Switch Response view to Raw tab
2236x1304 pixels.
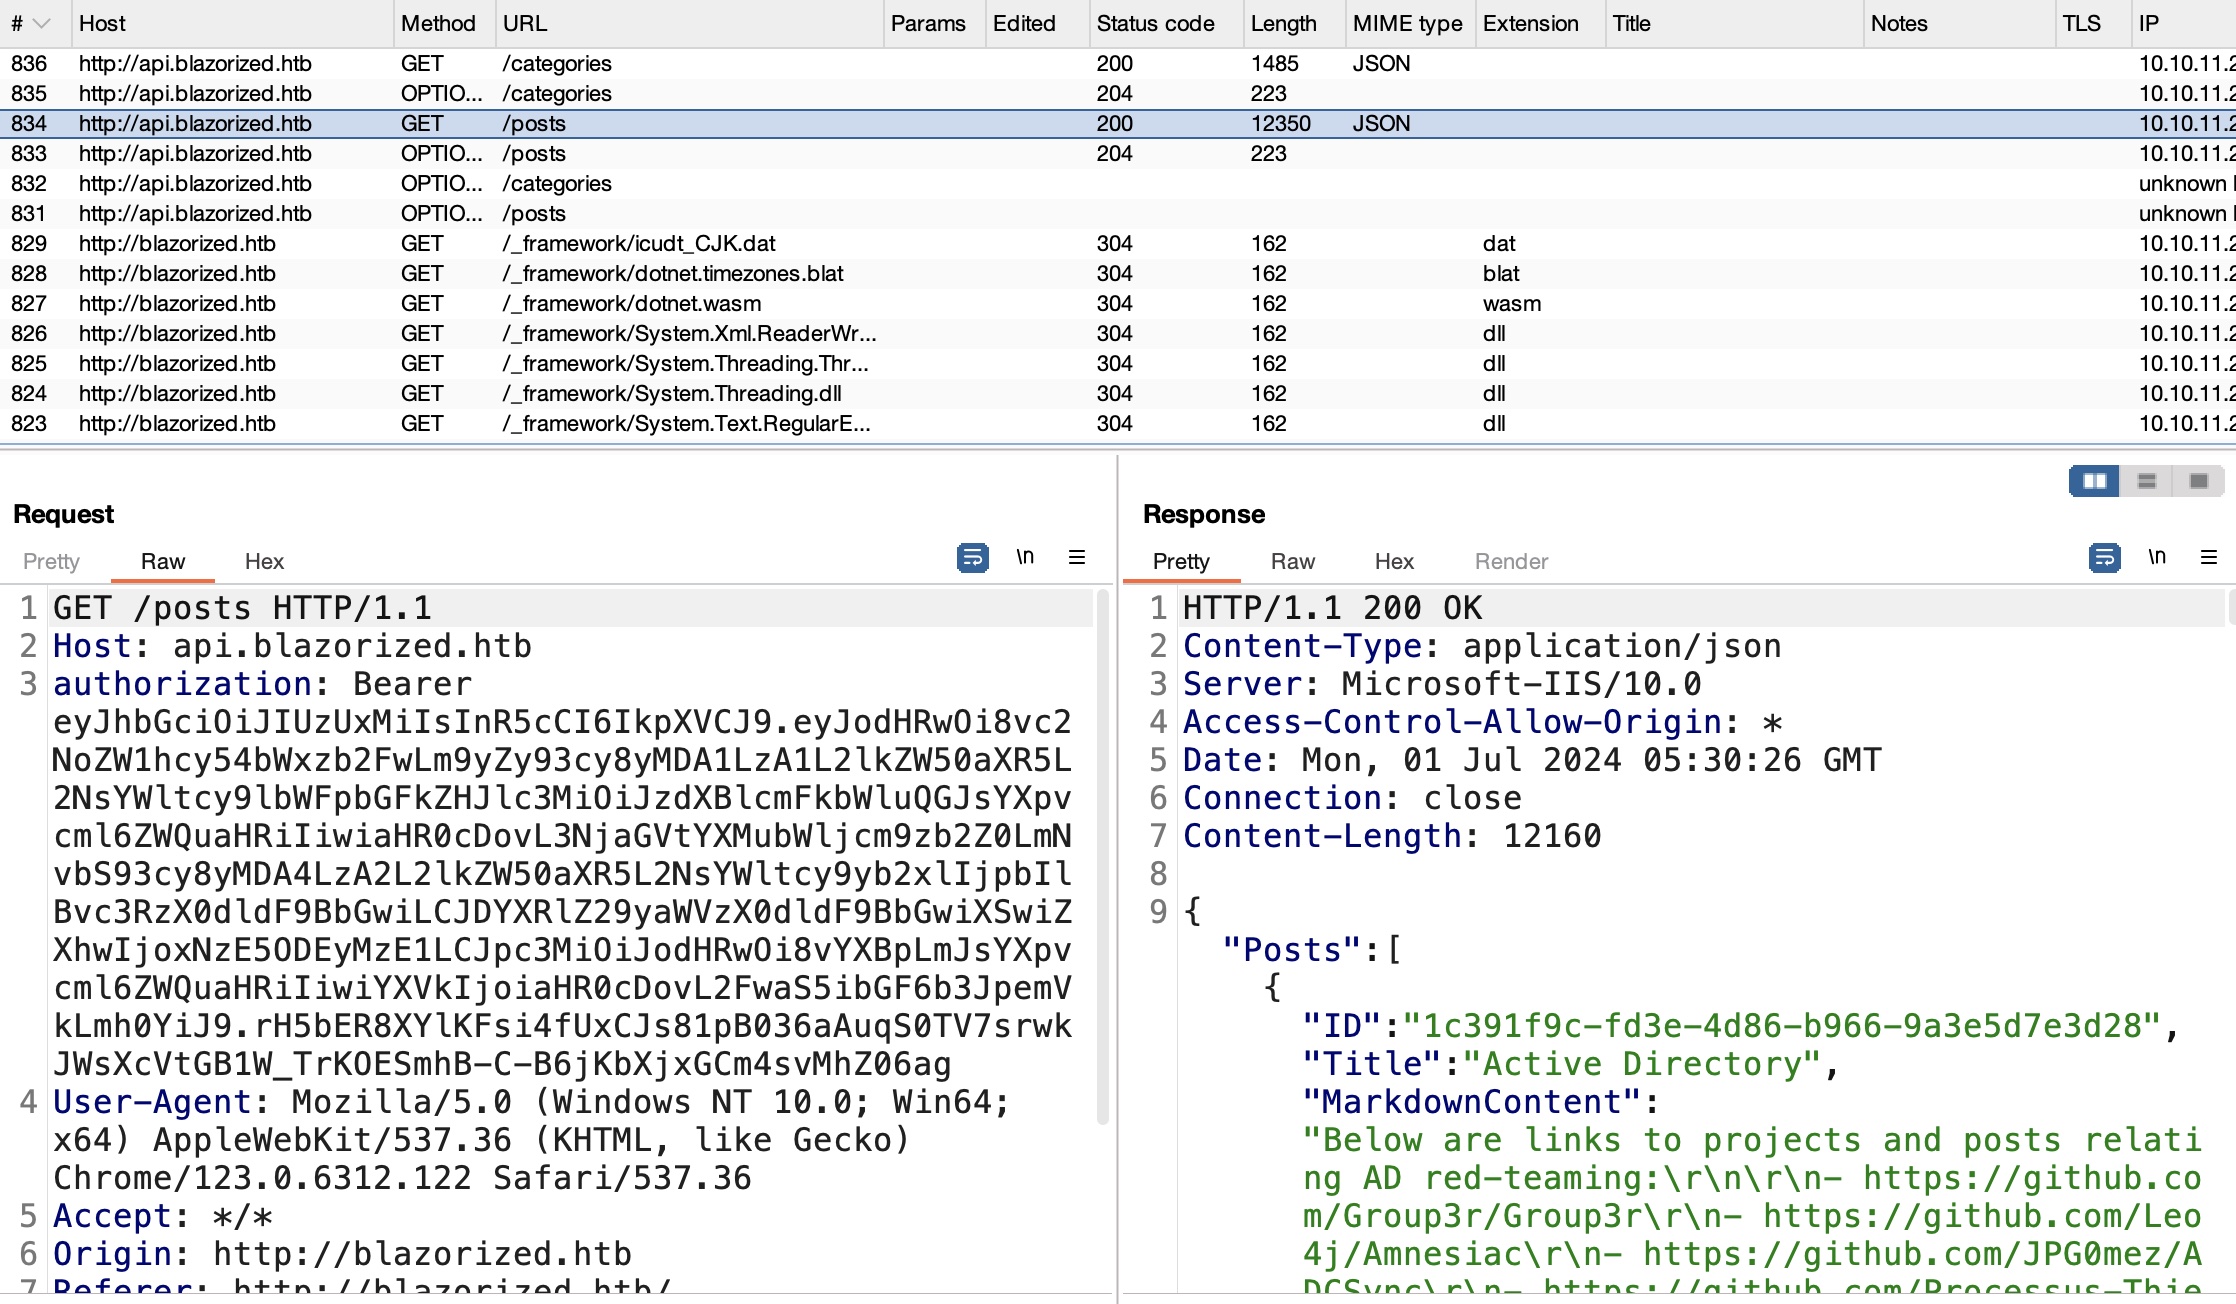1292,561
